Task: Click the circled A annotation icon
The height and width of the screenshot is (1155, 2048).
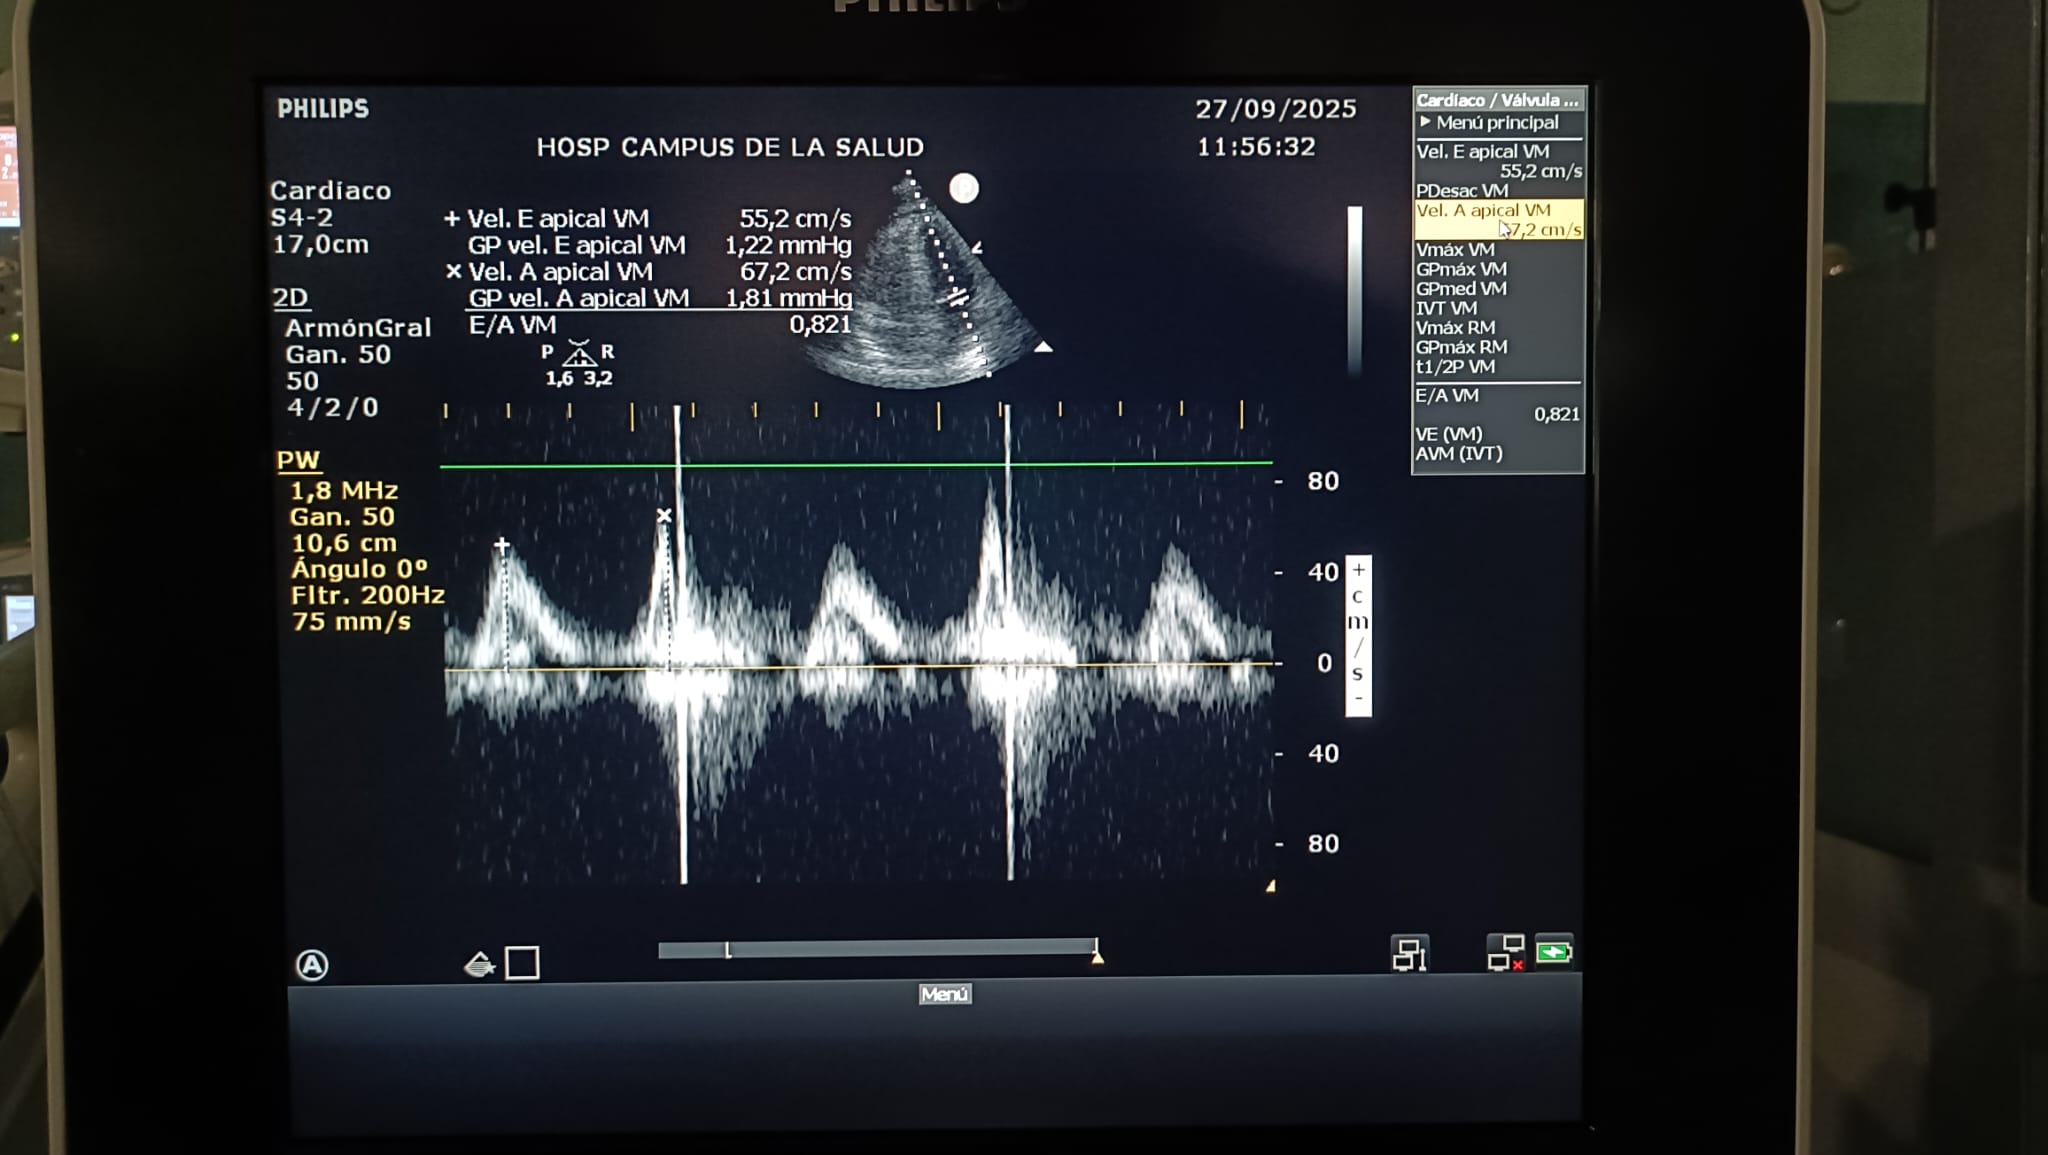Action: pyautogui.click(x=312, y=965)
